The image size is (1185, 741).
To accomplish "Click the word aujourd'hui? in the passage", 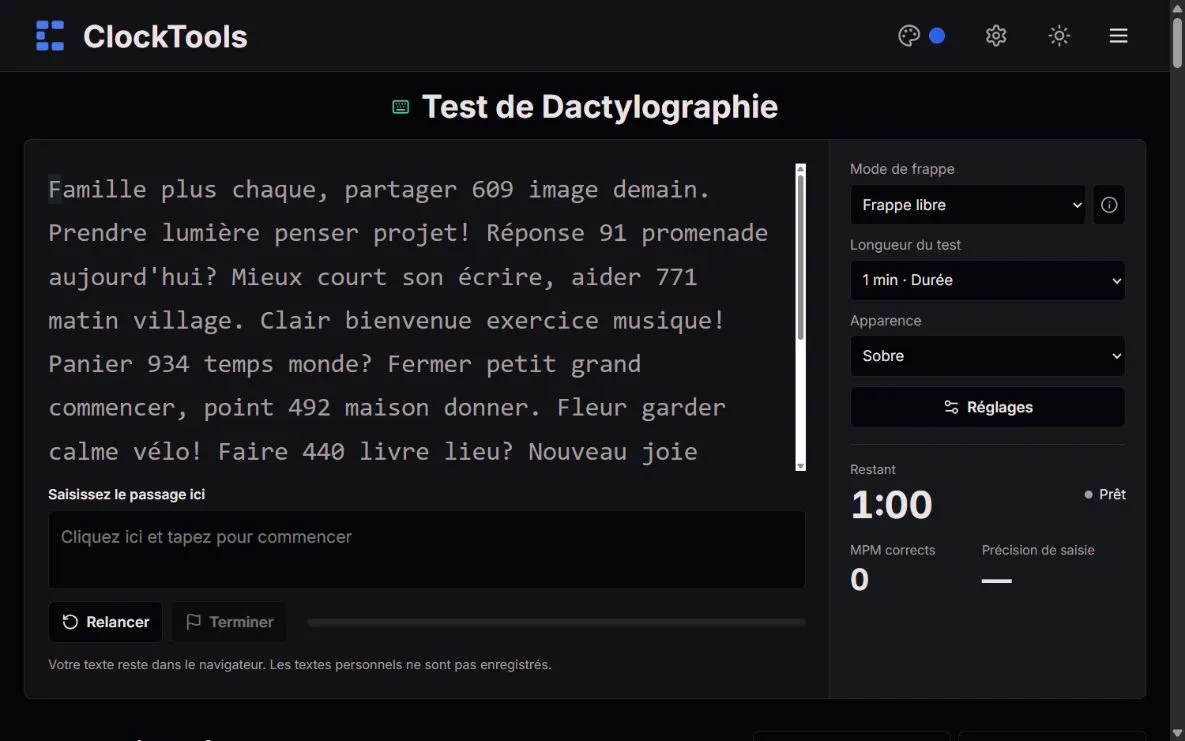I will point(133,277).
